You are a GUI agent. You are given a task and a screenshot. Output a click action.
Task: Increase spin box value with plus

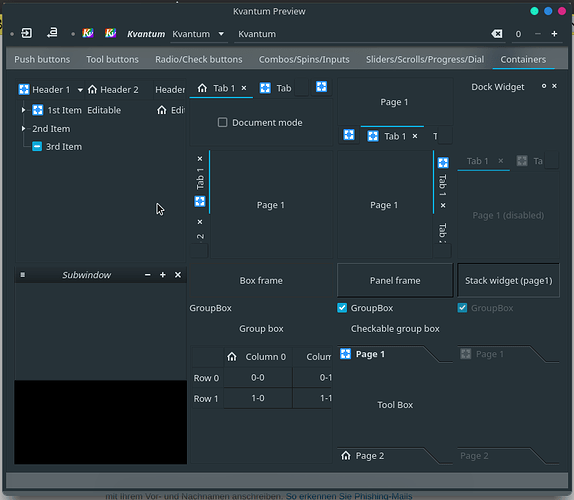point(554,34)
